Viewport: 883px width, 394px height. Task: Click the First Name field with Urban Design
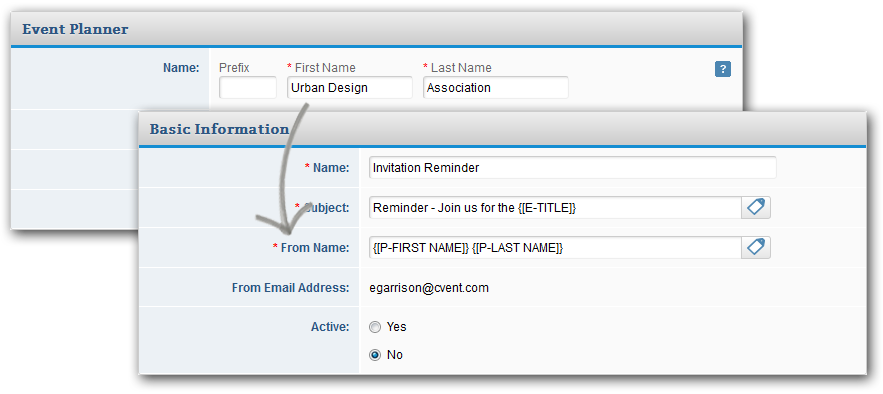click(x=350, y=88)
